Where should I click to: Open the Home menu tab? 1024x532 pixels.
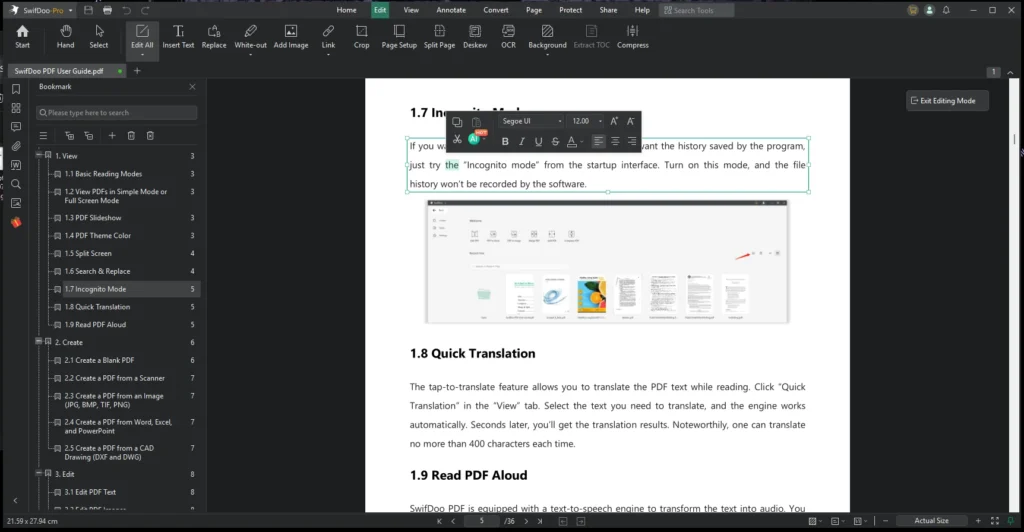point(346,10)
